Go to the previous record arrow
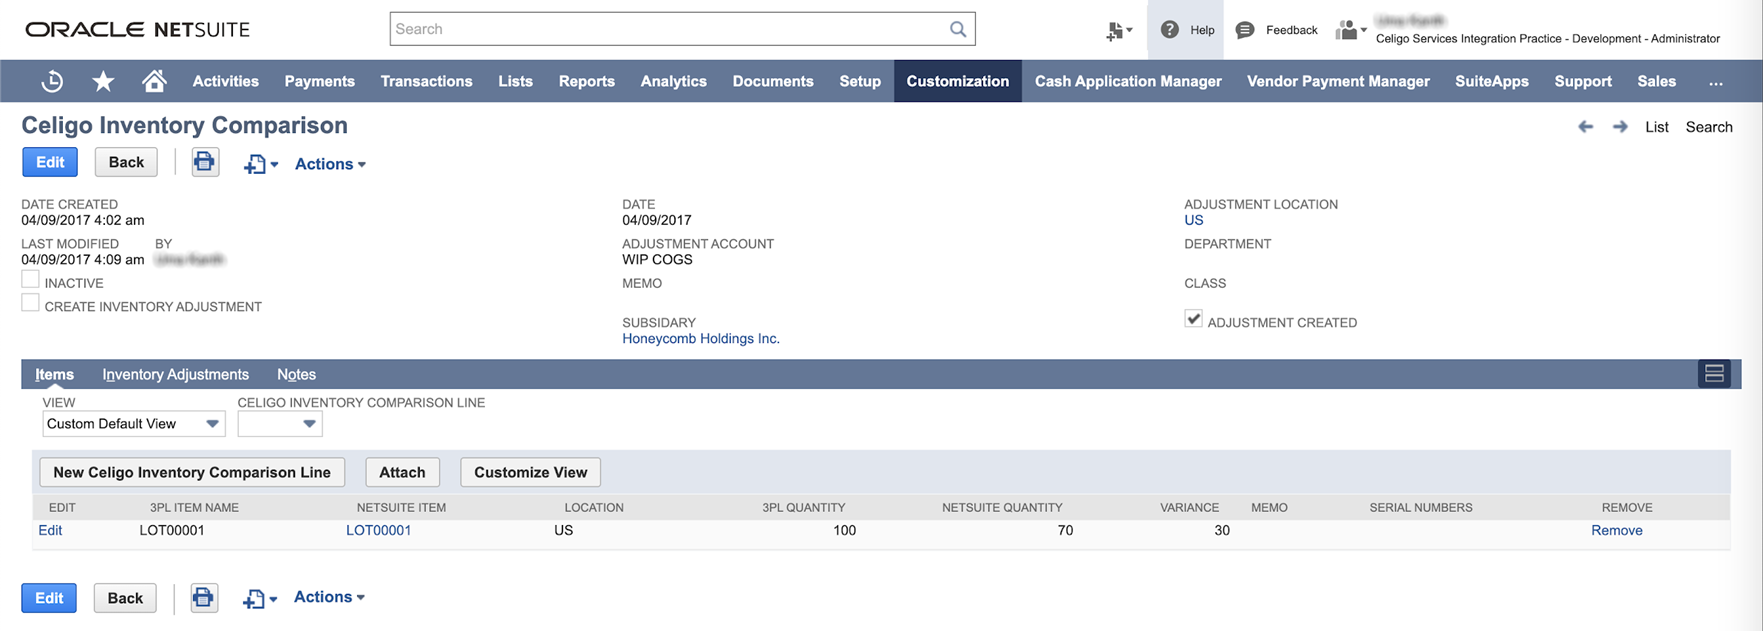Viewport: 1763px width, 631px height. coord(1585,127)
